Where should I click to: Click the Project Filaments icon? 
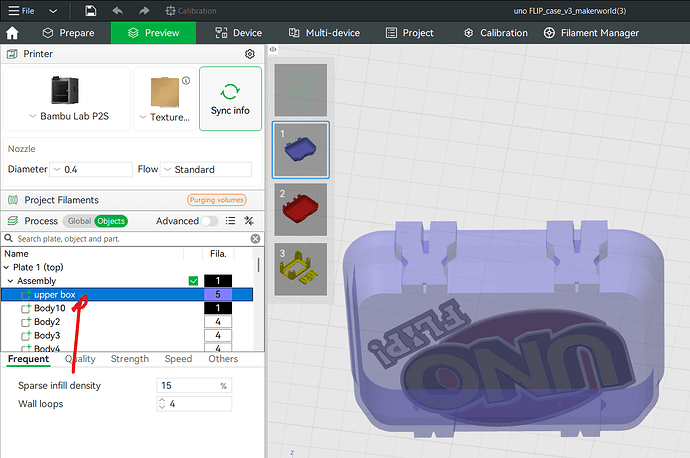pos(13,200)
